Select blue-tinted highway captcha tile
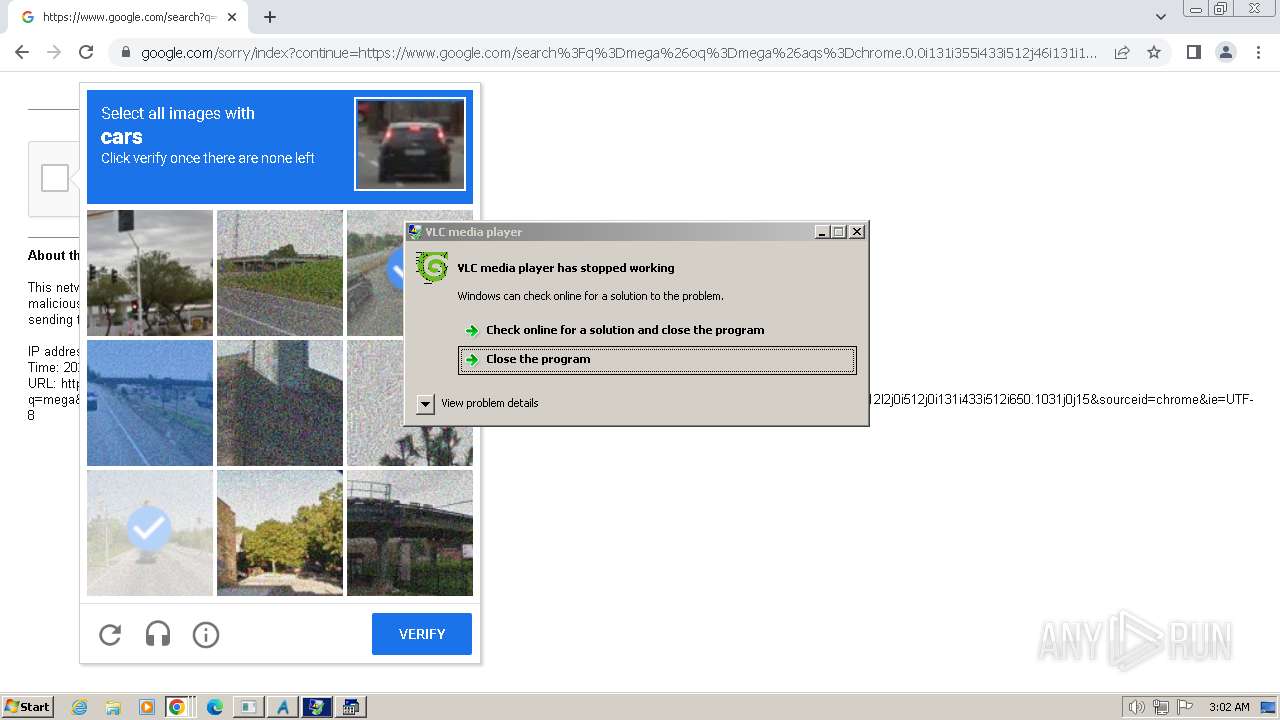This screenshot has height=720, width=1280. pyautogui.click(x=150, y=403)
